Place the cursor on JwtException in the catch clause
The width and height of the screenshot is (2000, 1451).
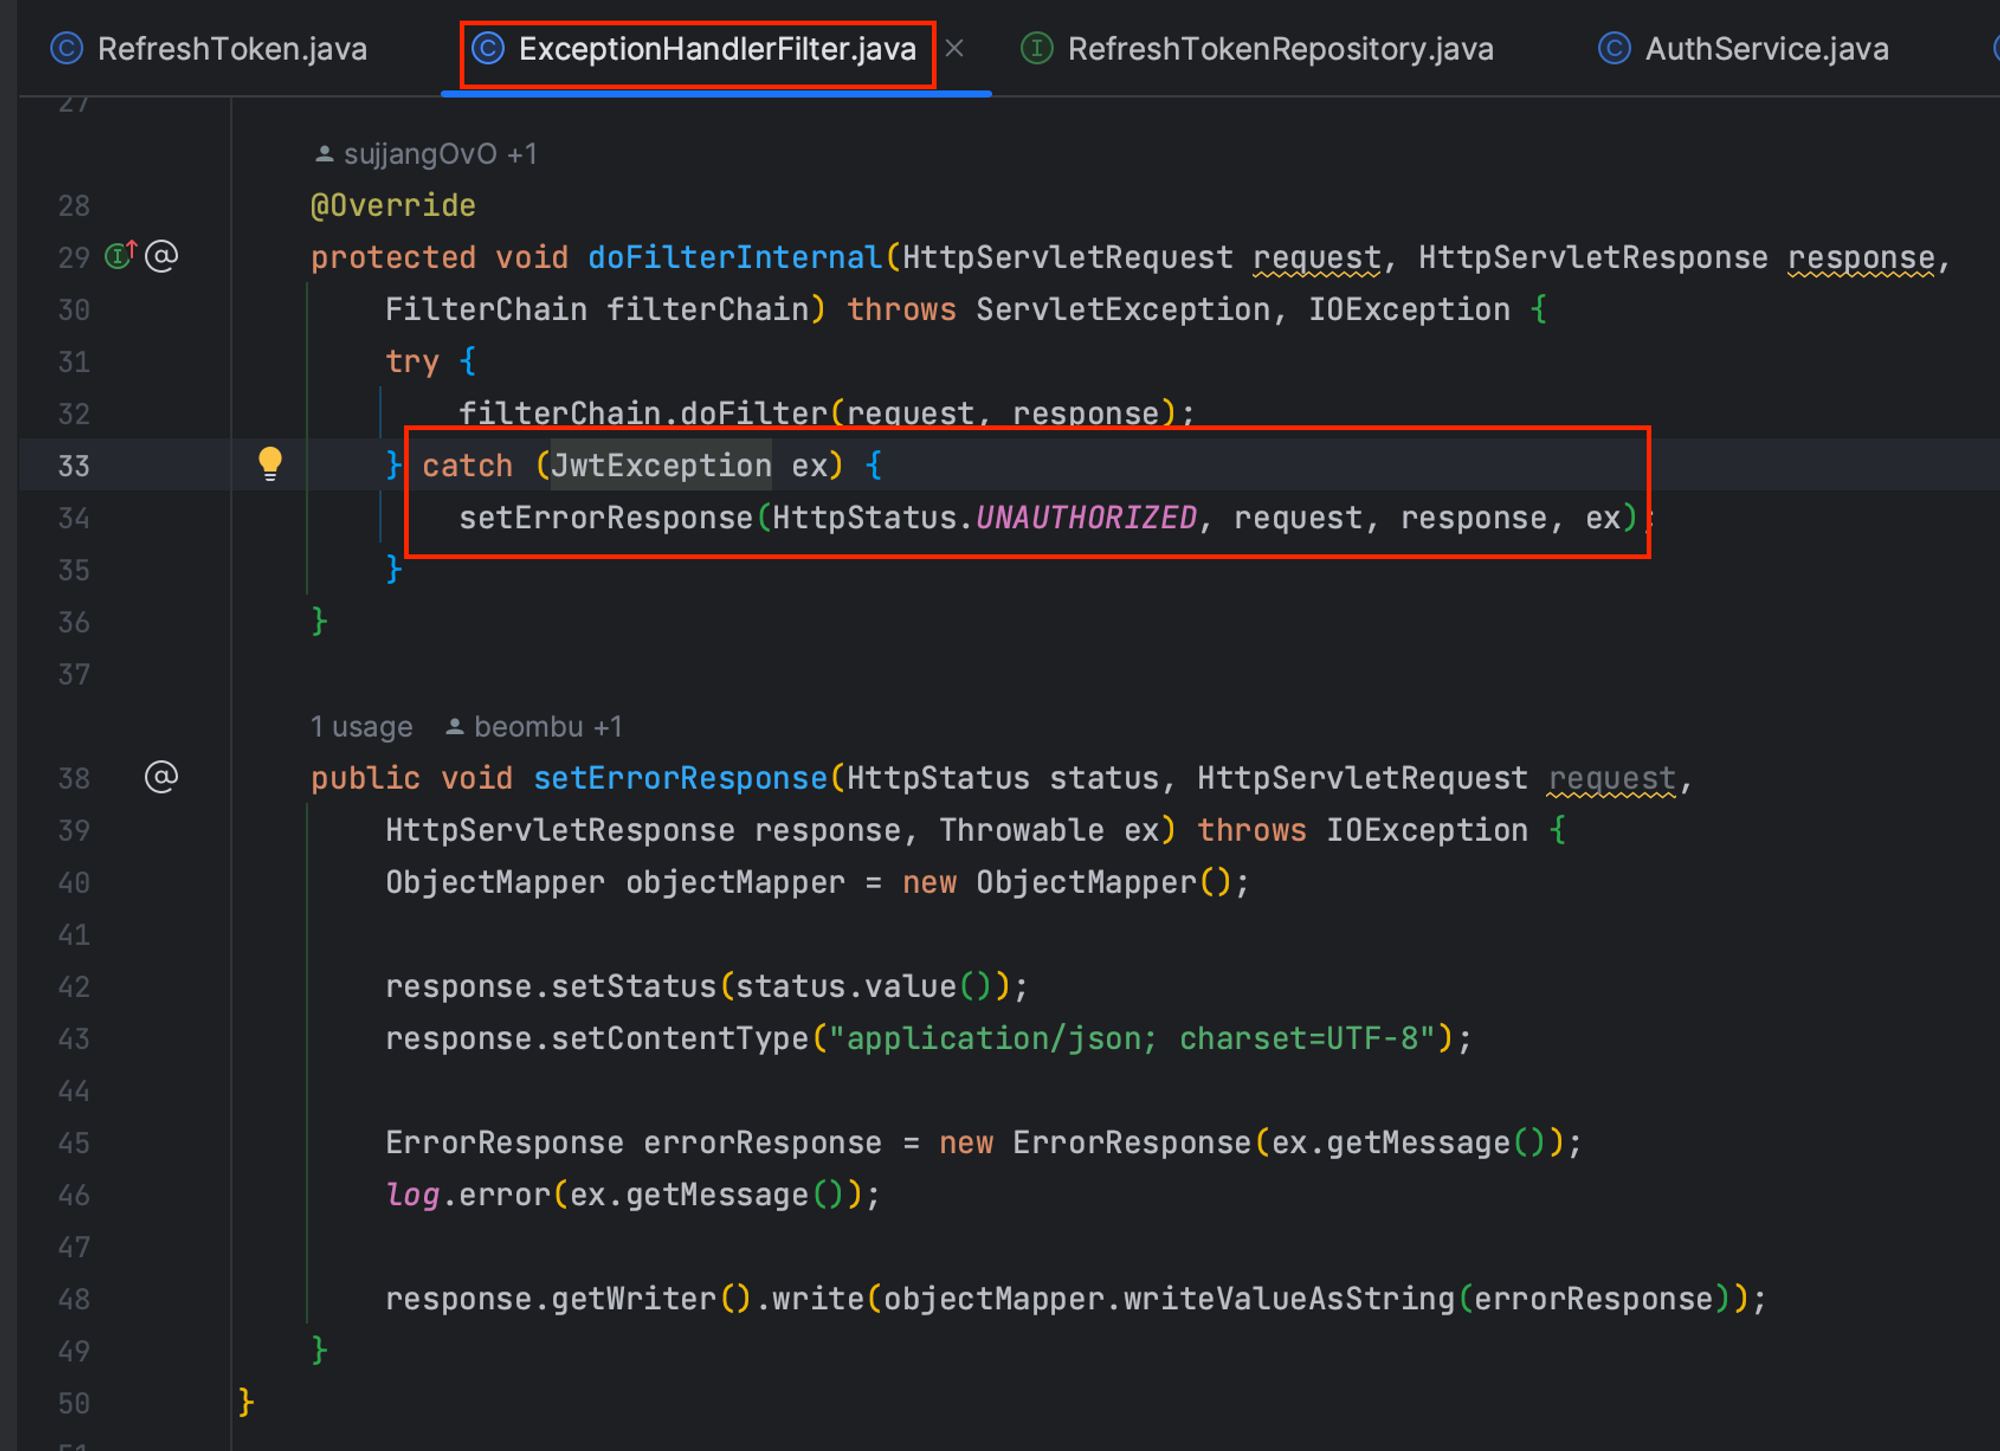[661, 466]
